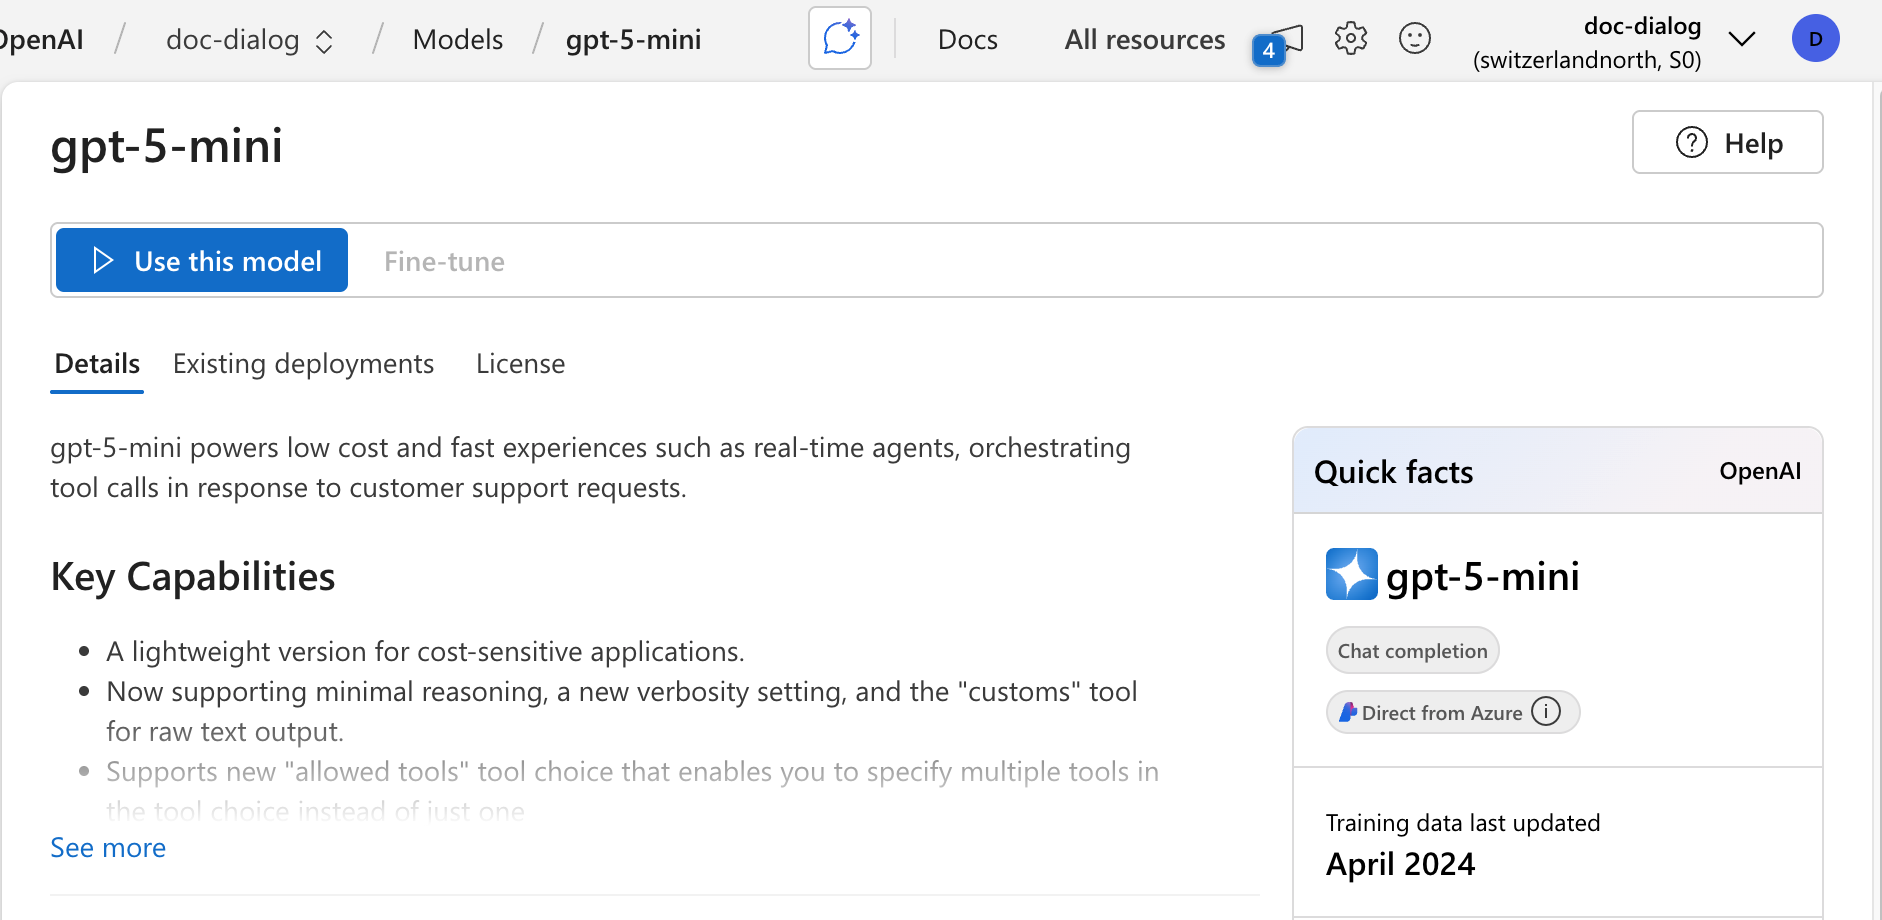Click the feedback smiley face icon
The height and width of the screenshot is (920, 1882).
click(1414, 39)
